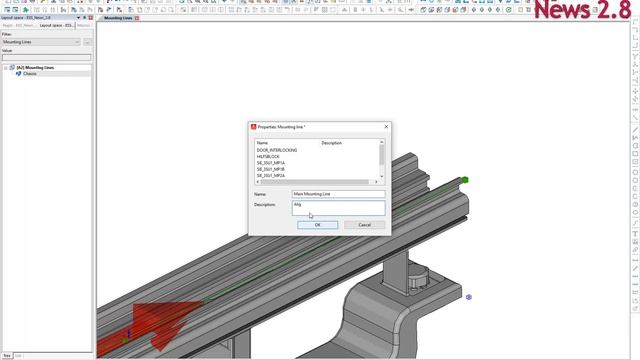Click the purple marker near the bracket

tap(469, 297)
